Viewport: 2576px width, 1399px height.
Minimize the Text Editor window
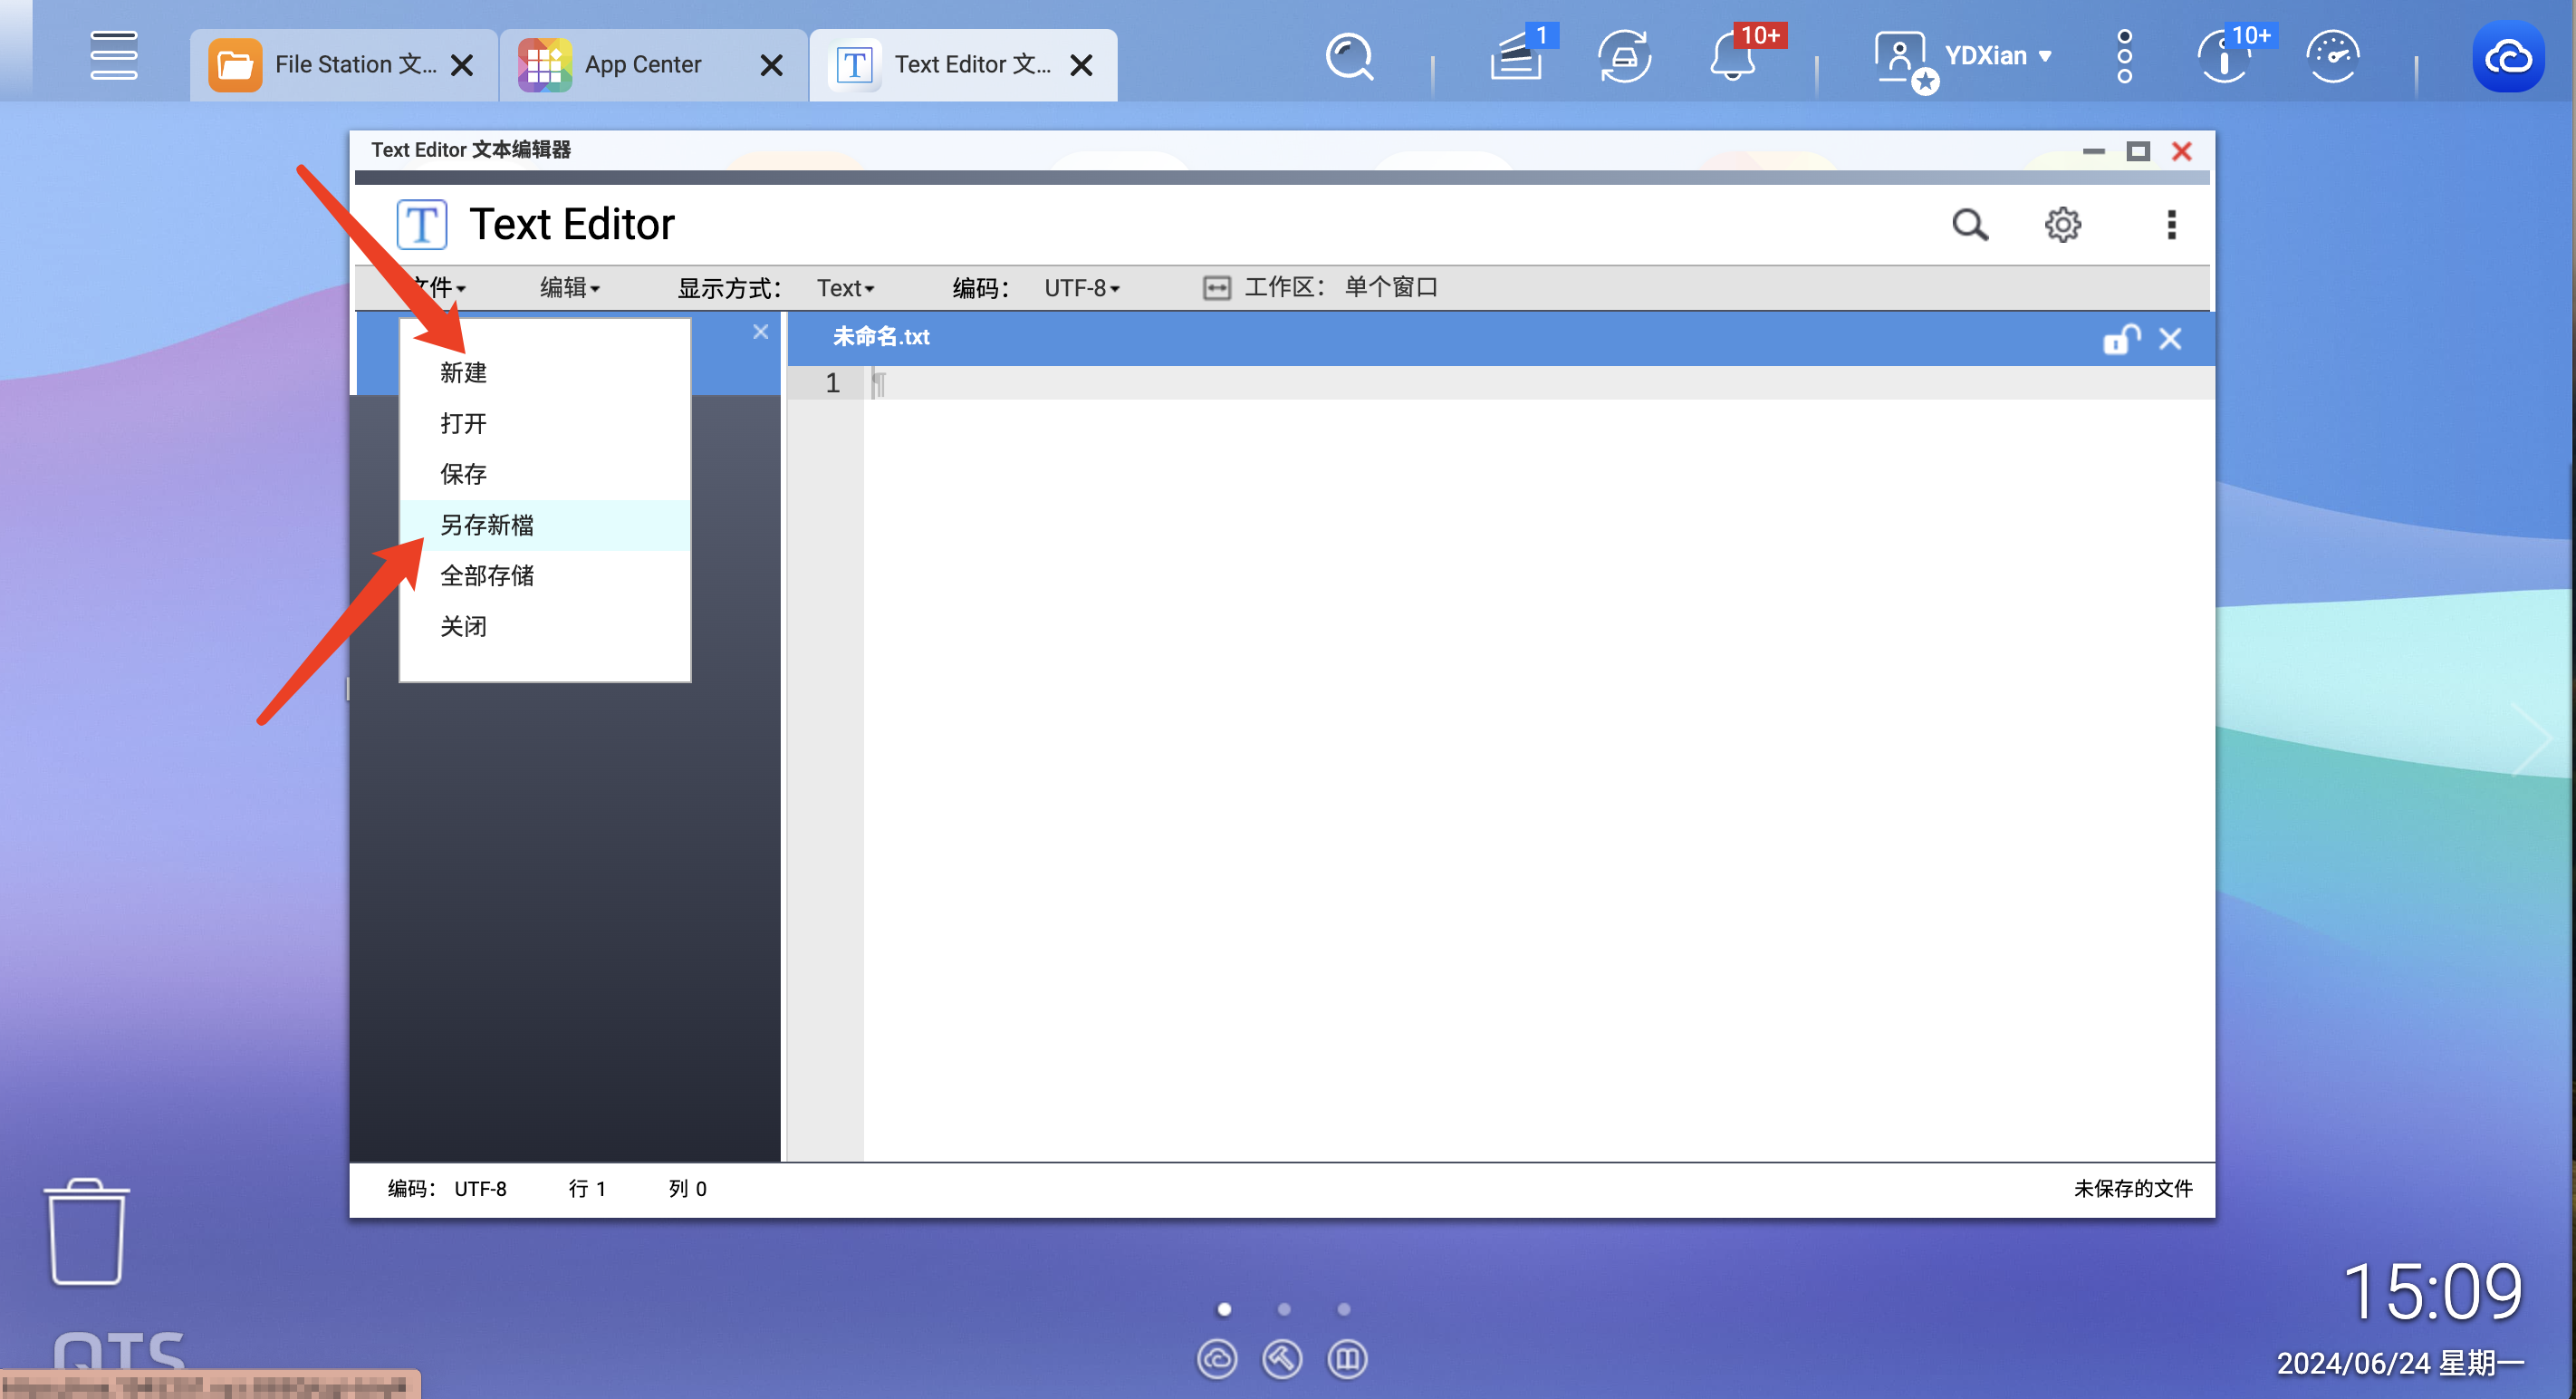tap(2093, 151)
